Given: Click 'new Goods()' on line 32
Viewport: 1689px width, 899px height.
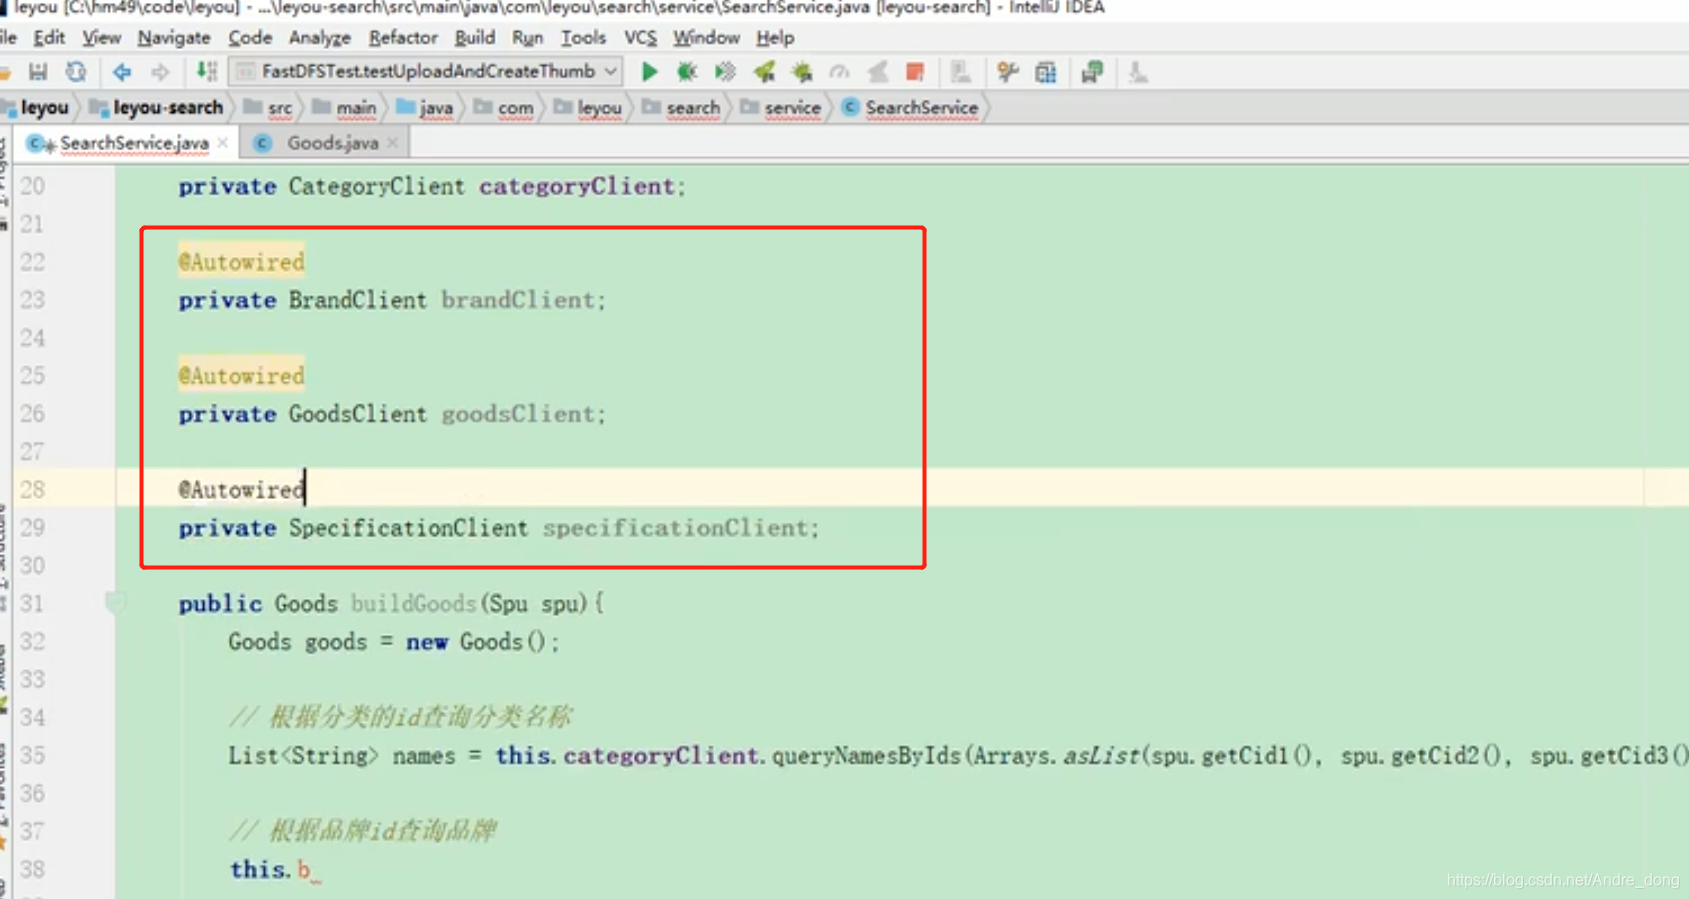Looking at the screenshot, I should pos(476,642).
